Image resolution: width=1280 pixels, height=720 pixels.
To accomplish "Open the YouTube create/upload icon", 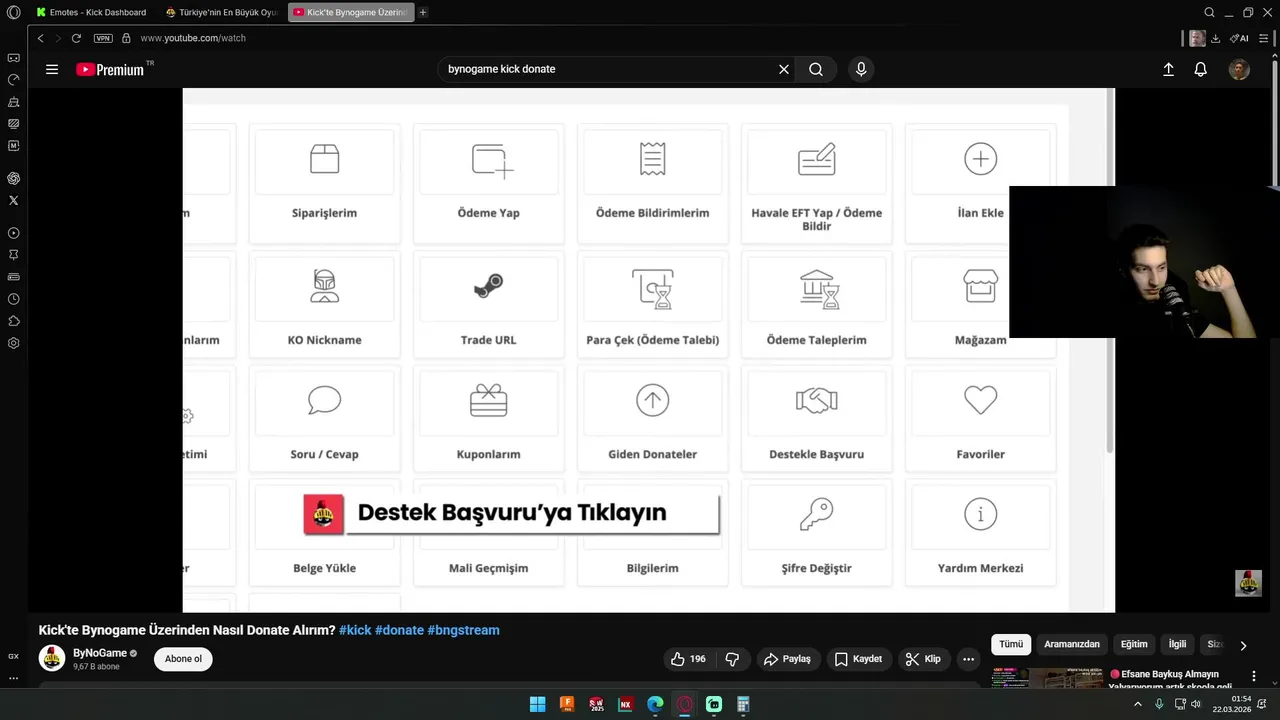I will 1168,69.
